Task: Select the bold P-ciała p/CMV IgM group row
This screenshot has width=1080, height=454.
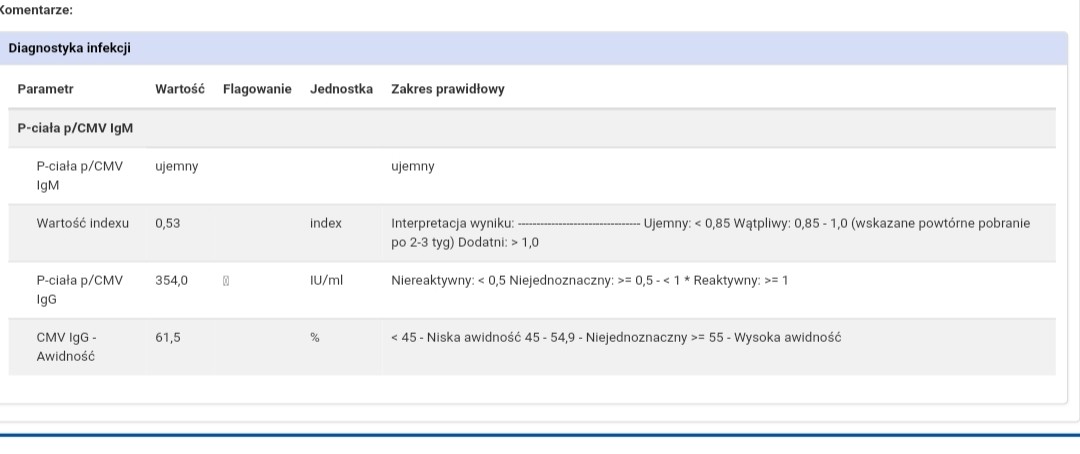Action: point(76,129)
